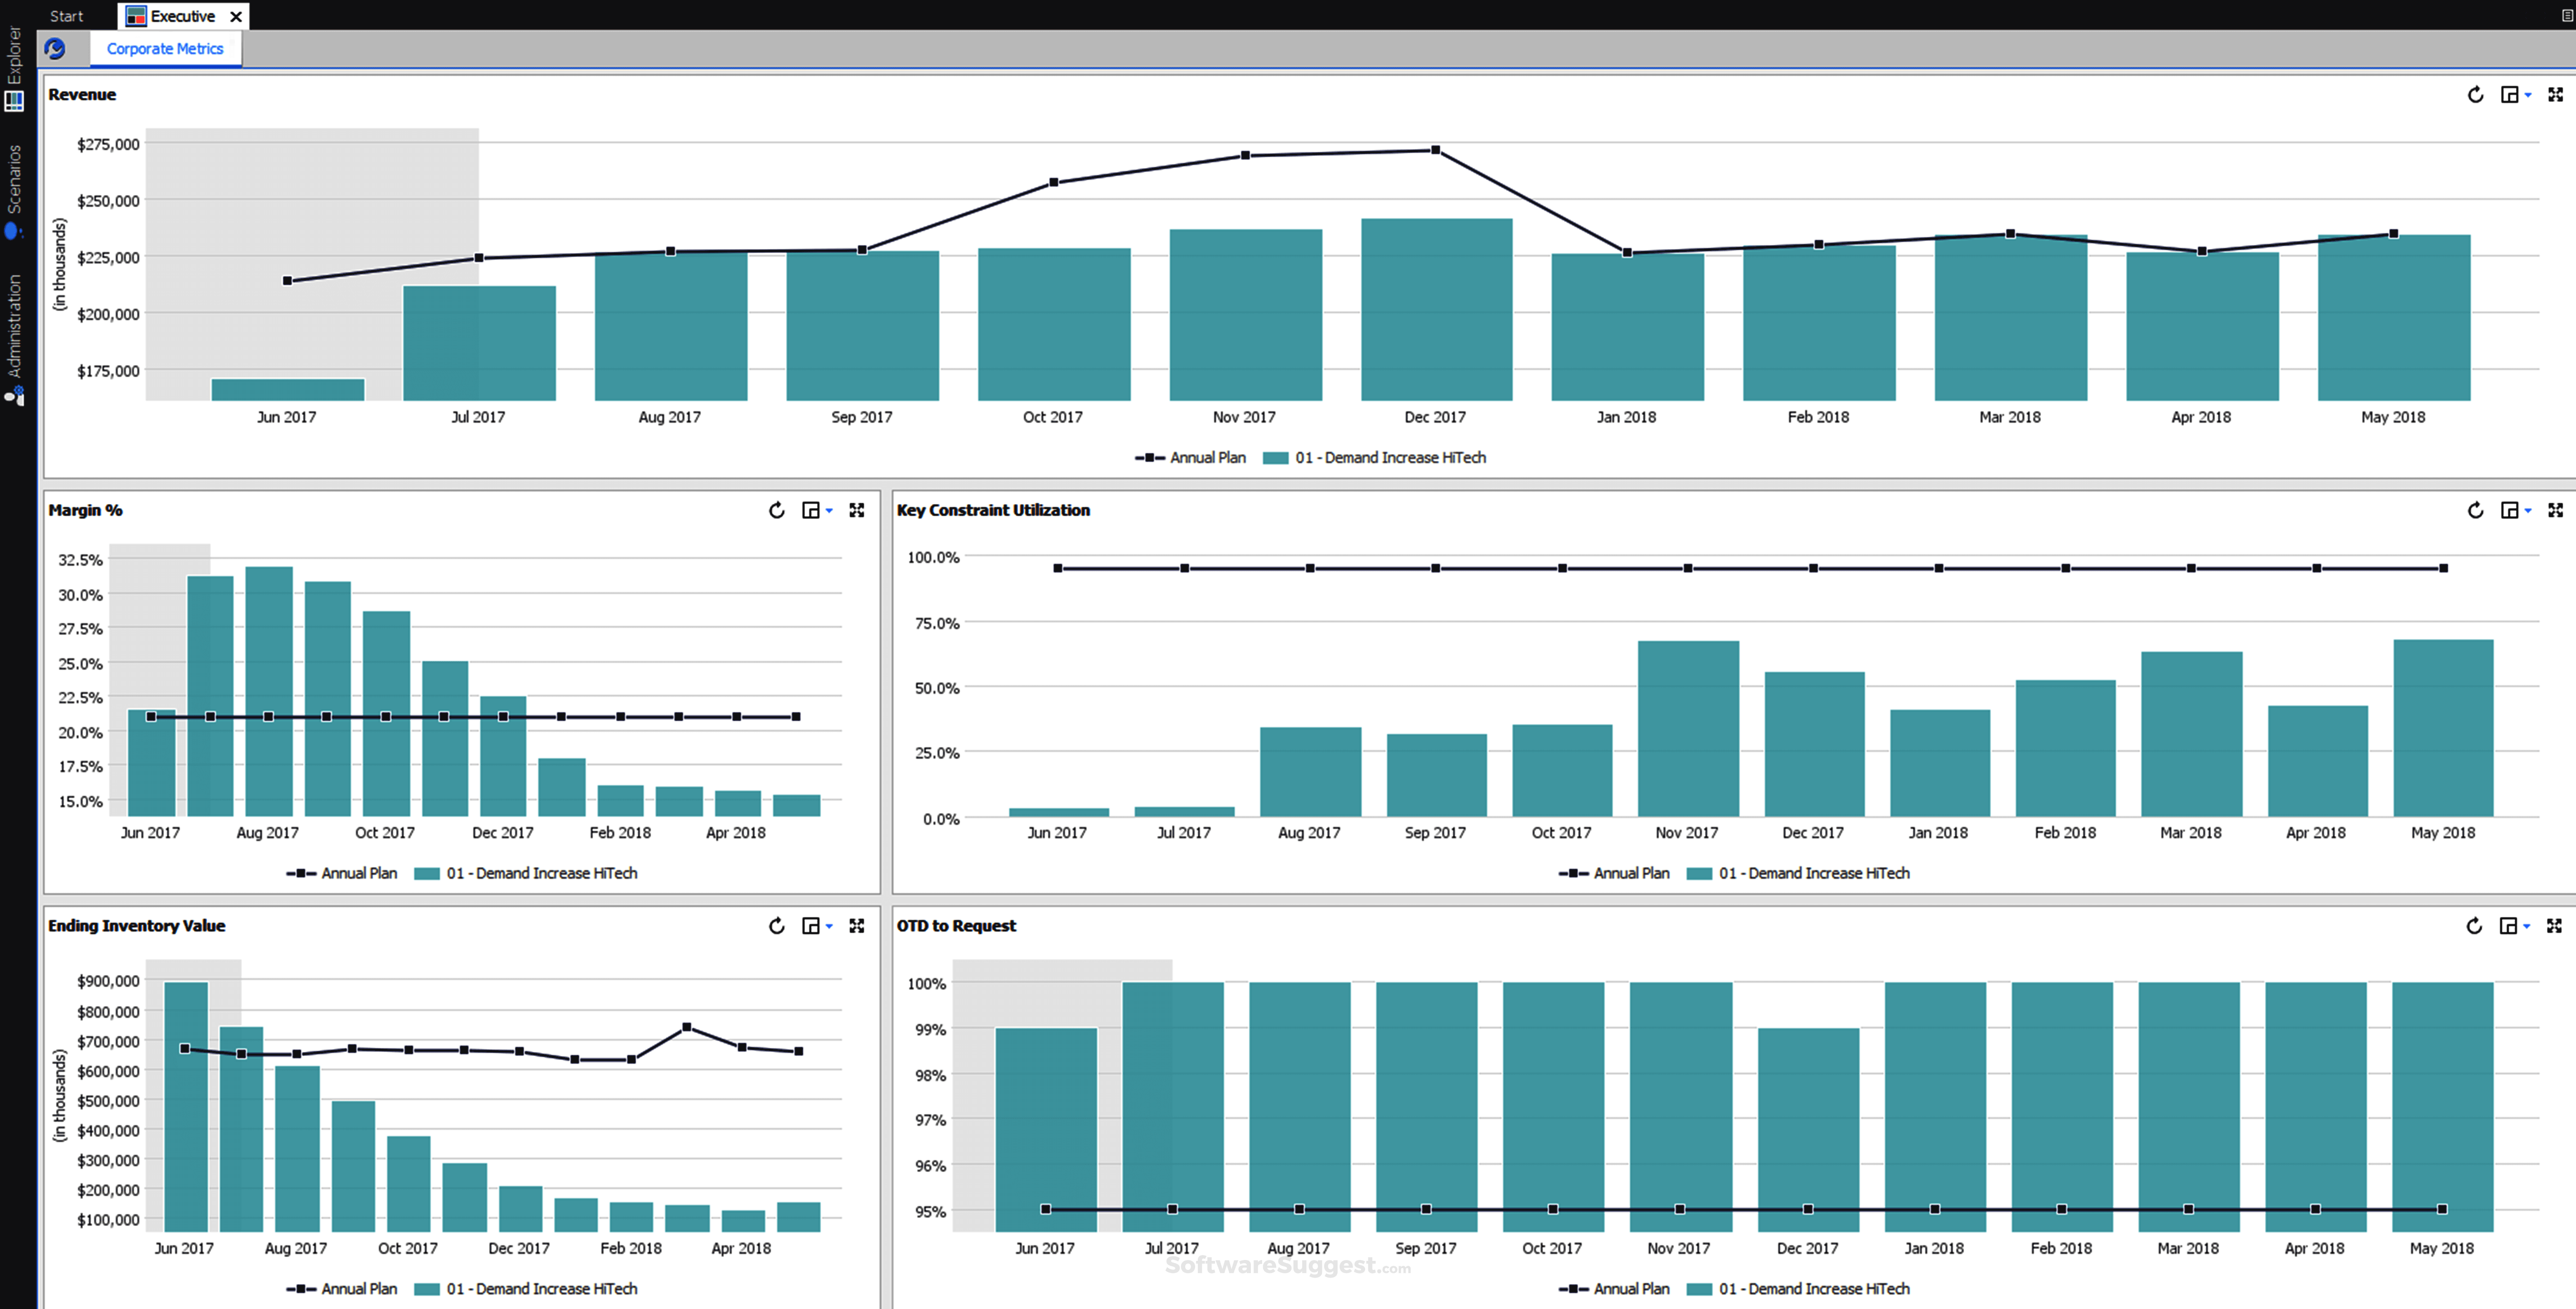Image resolution: width=2576 pixels, height=1309 pixels.
Task: Maximize the Margin % panel to fullscreen
Action: [x=857, y=510]
